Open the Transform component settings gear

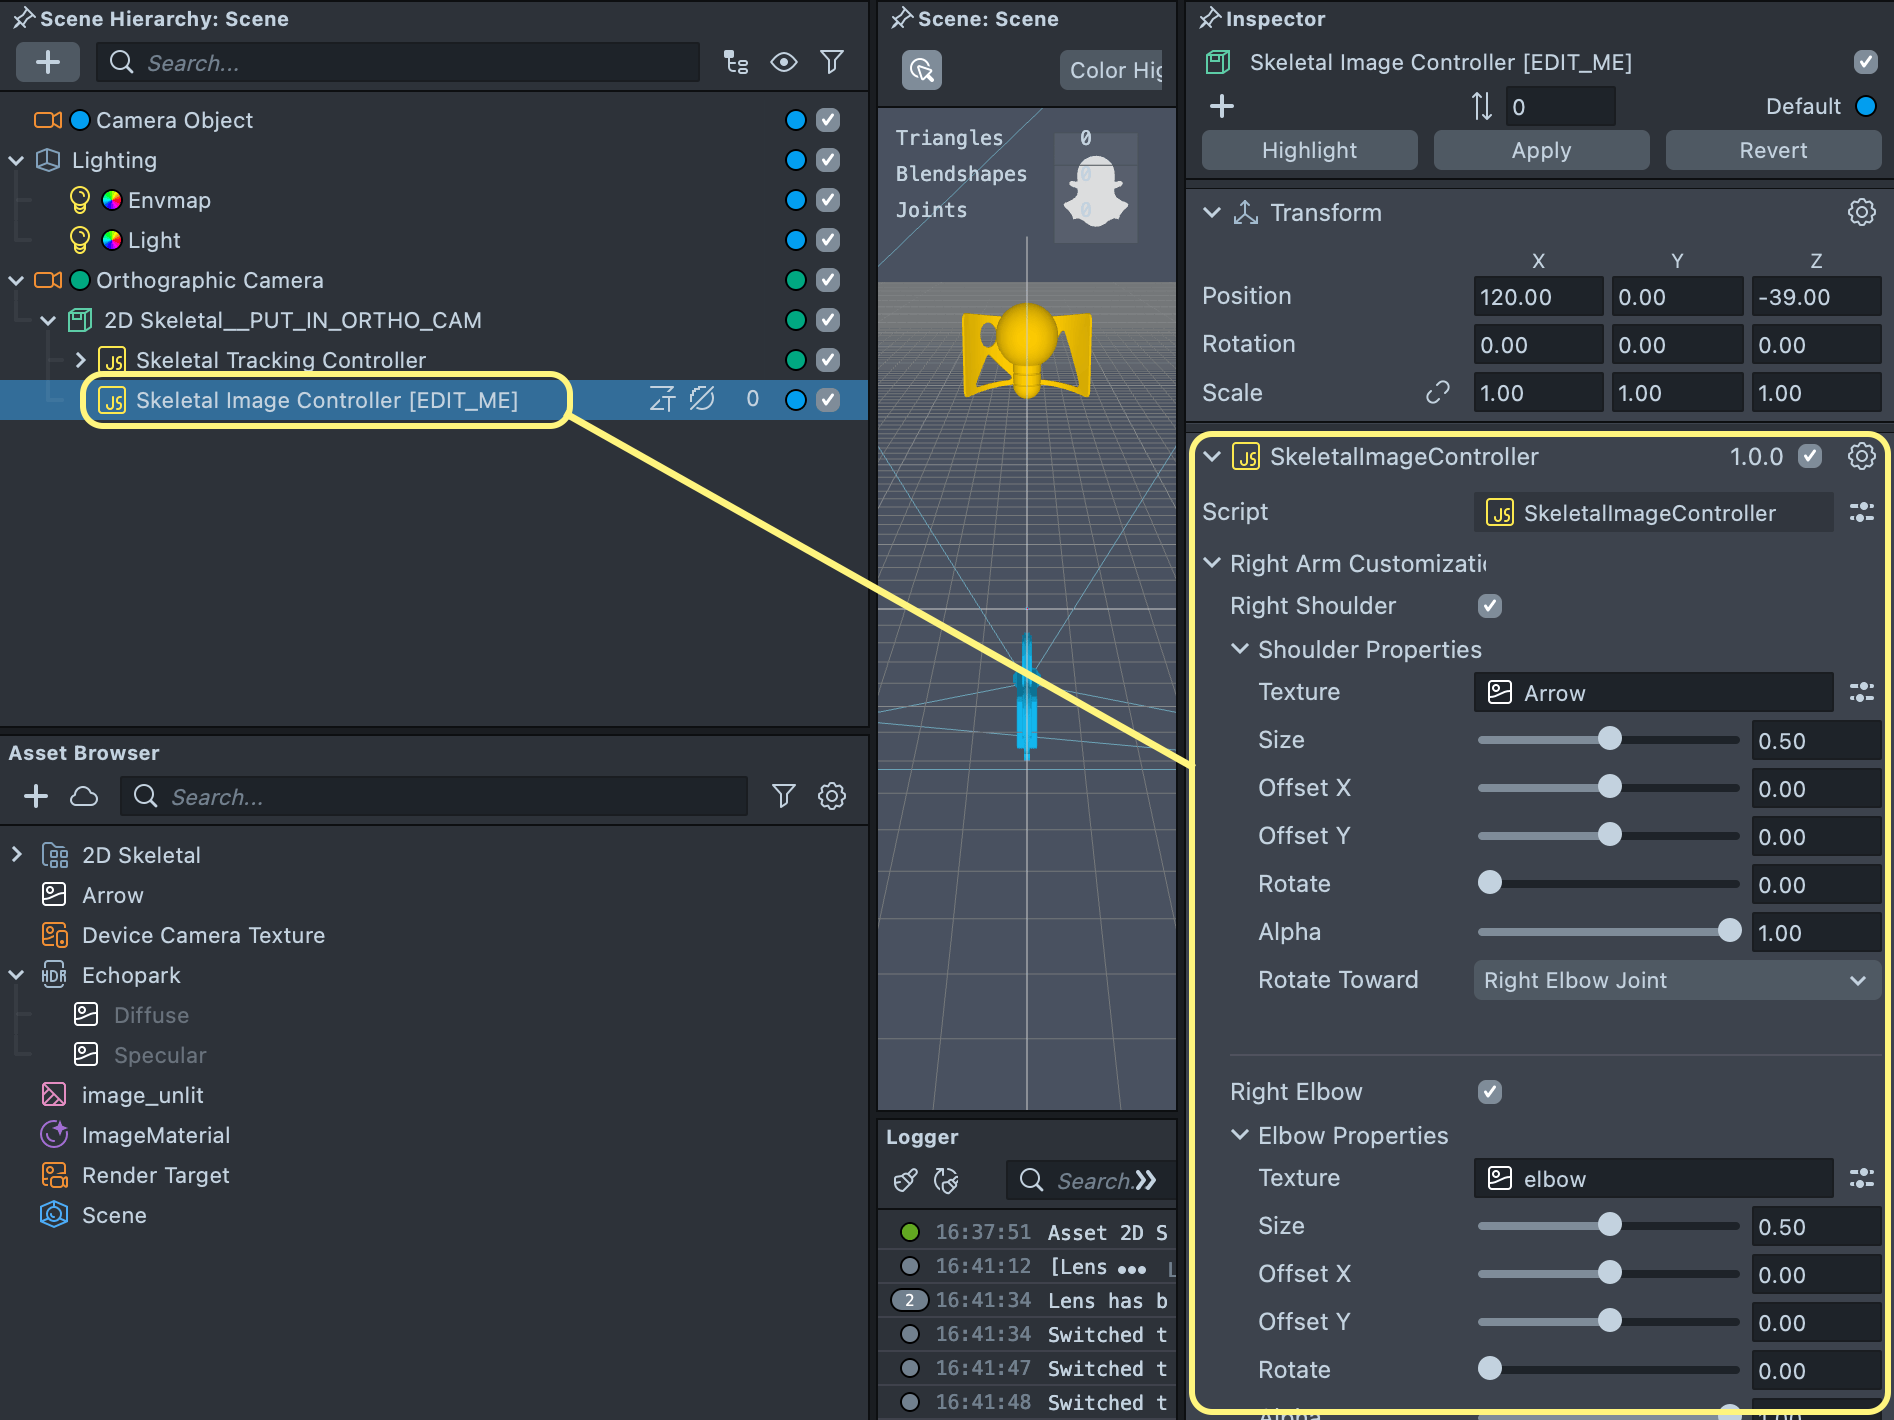coord(1860,212)
